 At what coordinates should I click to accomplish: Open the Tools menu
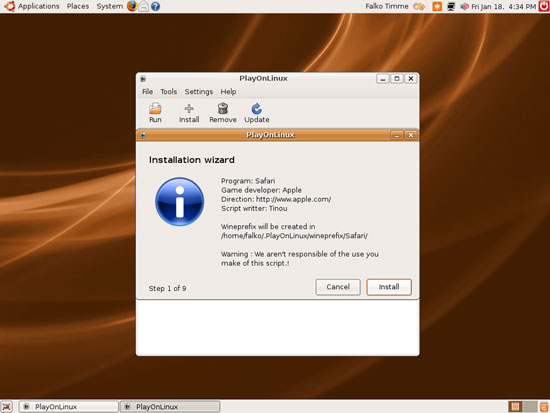tap(169, 92)
